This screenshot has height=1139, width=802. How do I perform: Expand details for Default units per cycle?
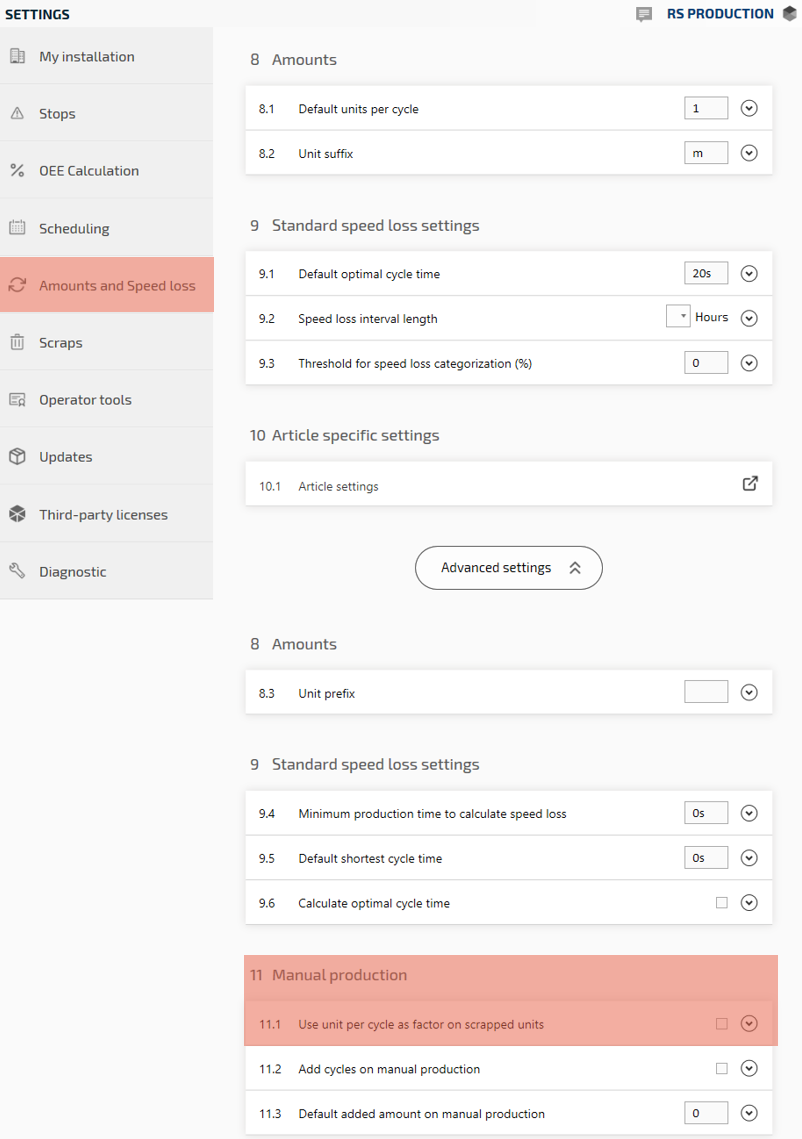coord(749,108)
